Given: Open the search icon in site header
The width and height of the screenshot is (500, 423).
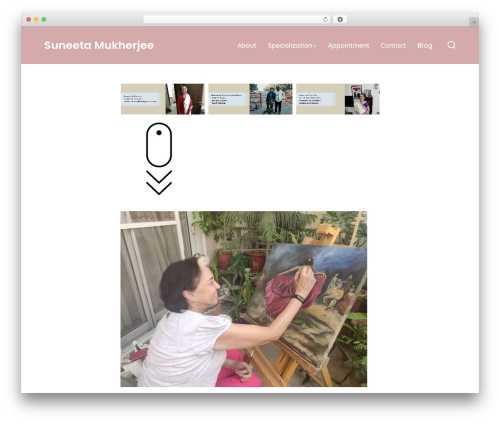Looking at the screenshot, I should point(451,45).
